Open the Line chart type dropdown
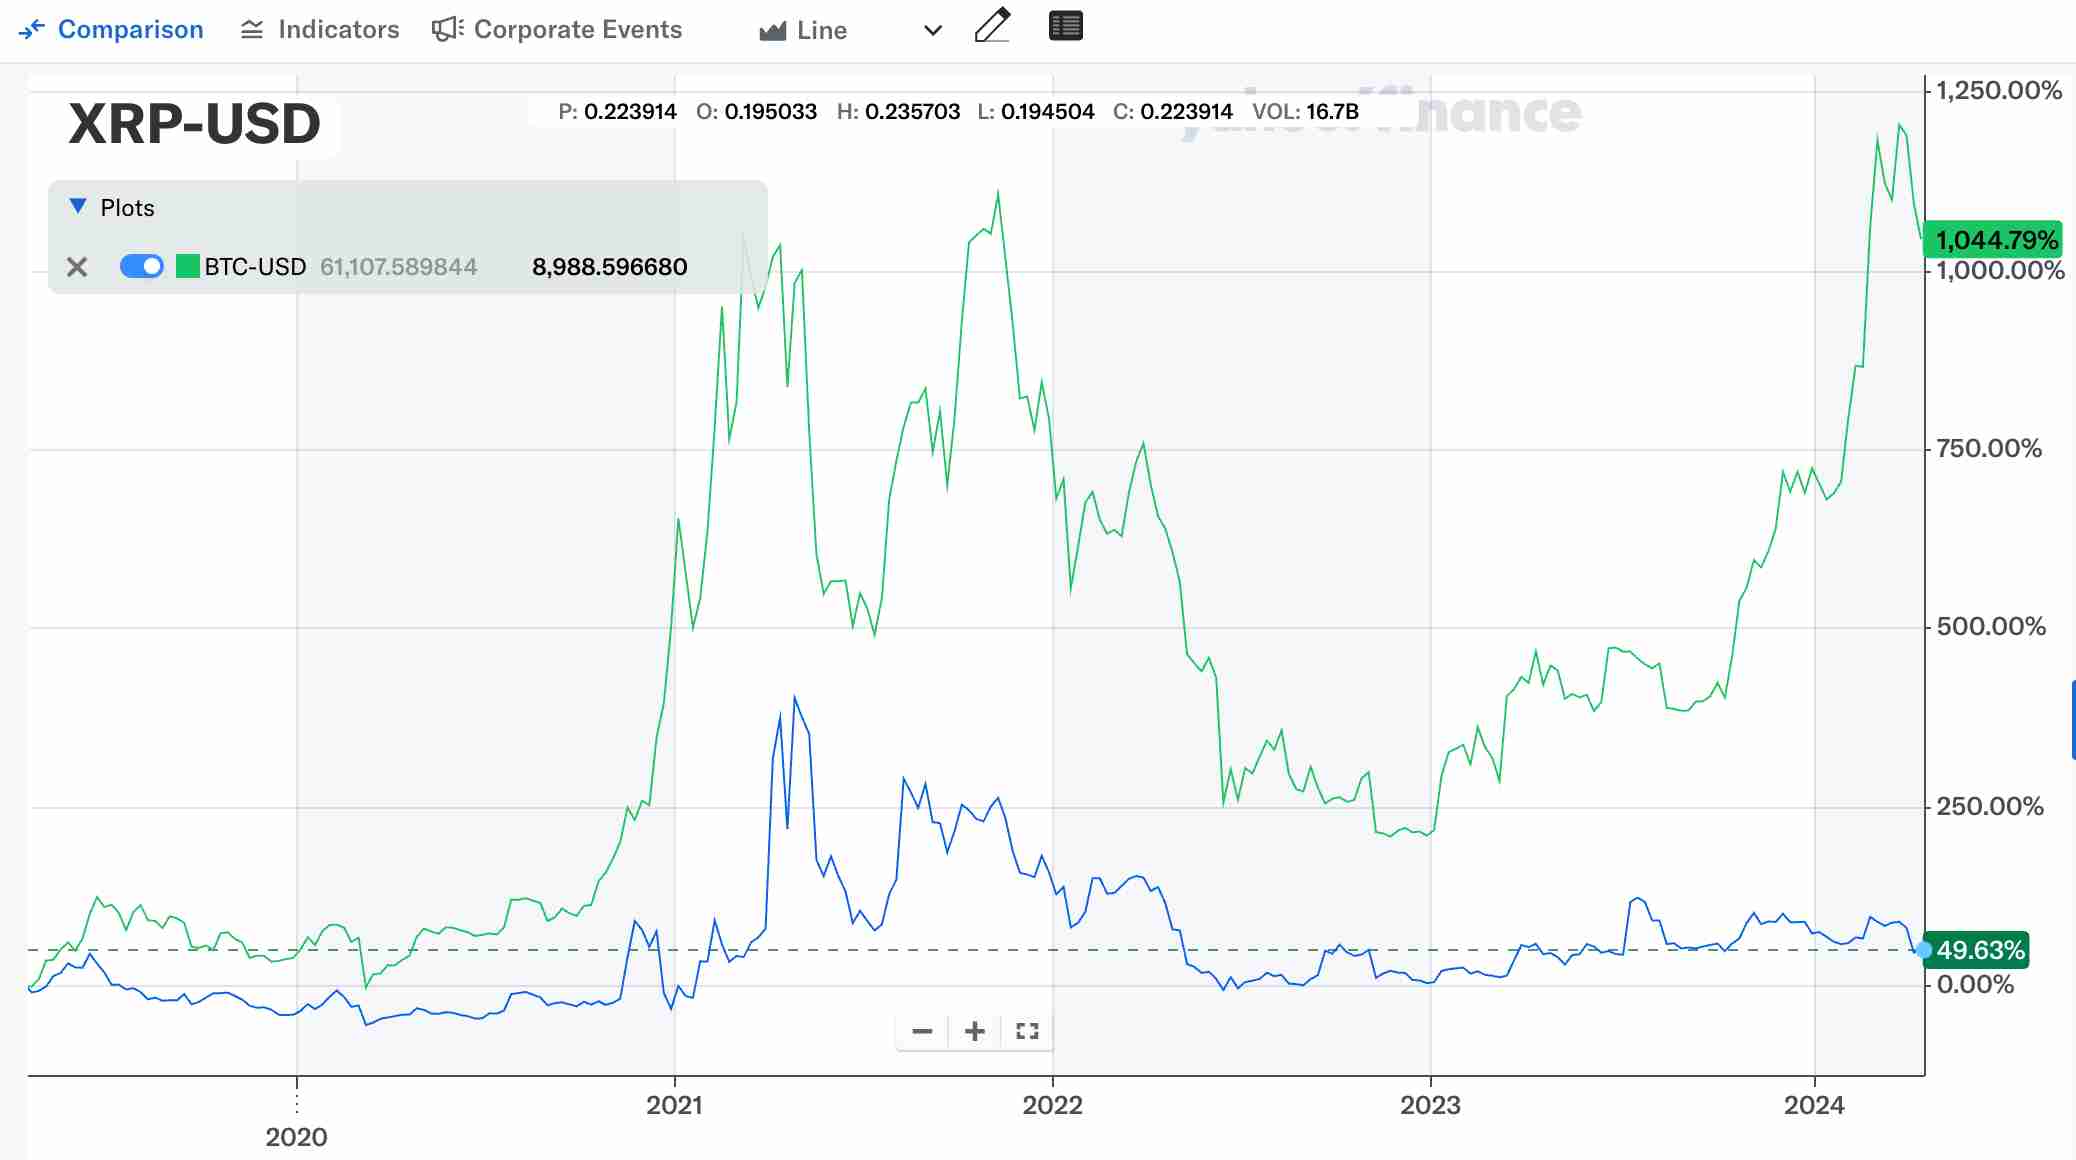Viewport: 2076px width, 1160px height. coord(820,31)
